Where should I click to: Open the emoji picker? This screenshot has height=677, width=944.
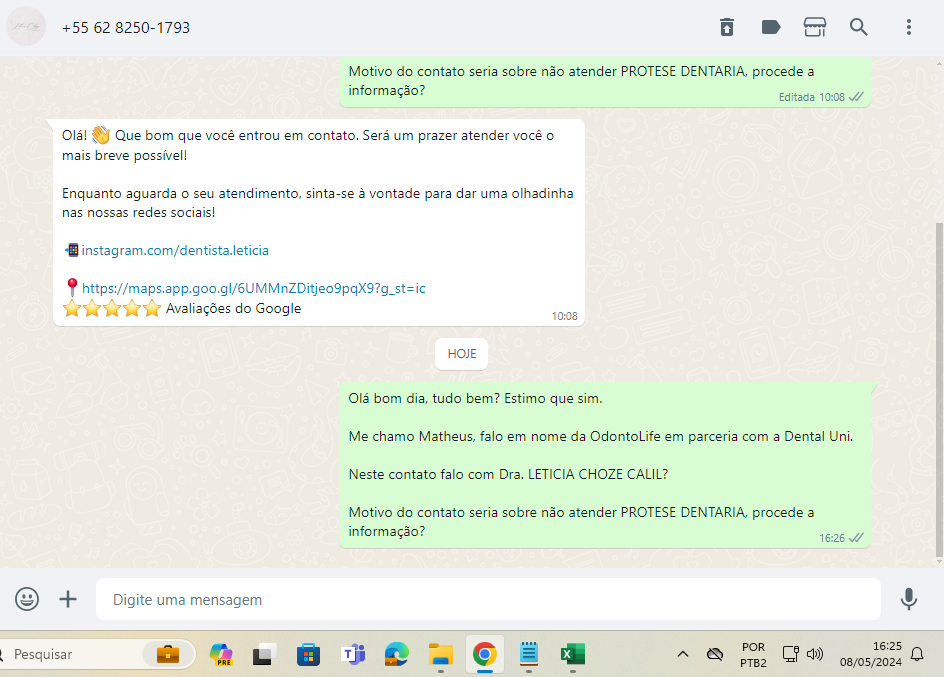pyautogui.click(x=27, y=599)
